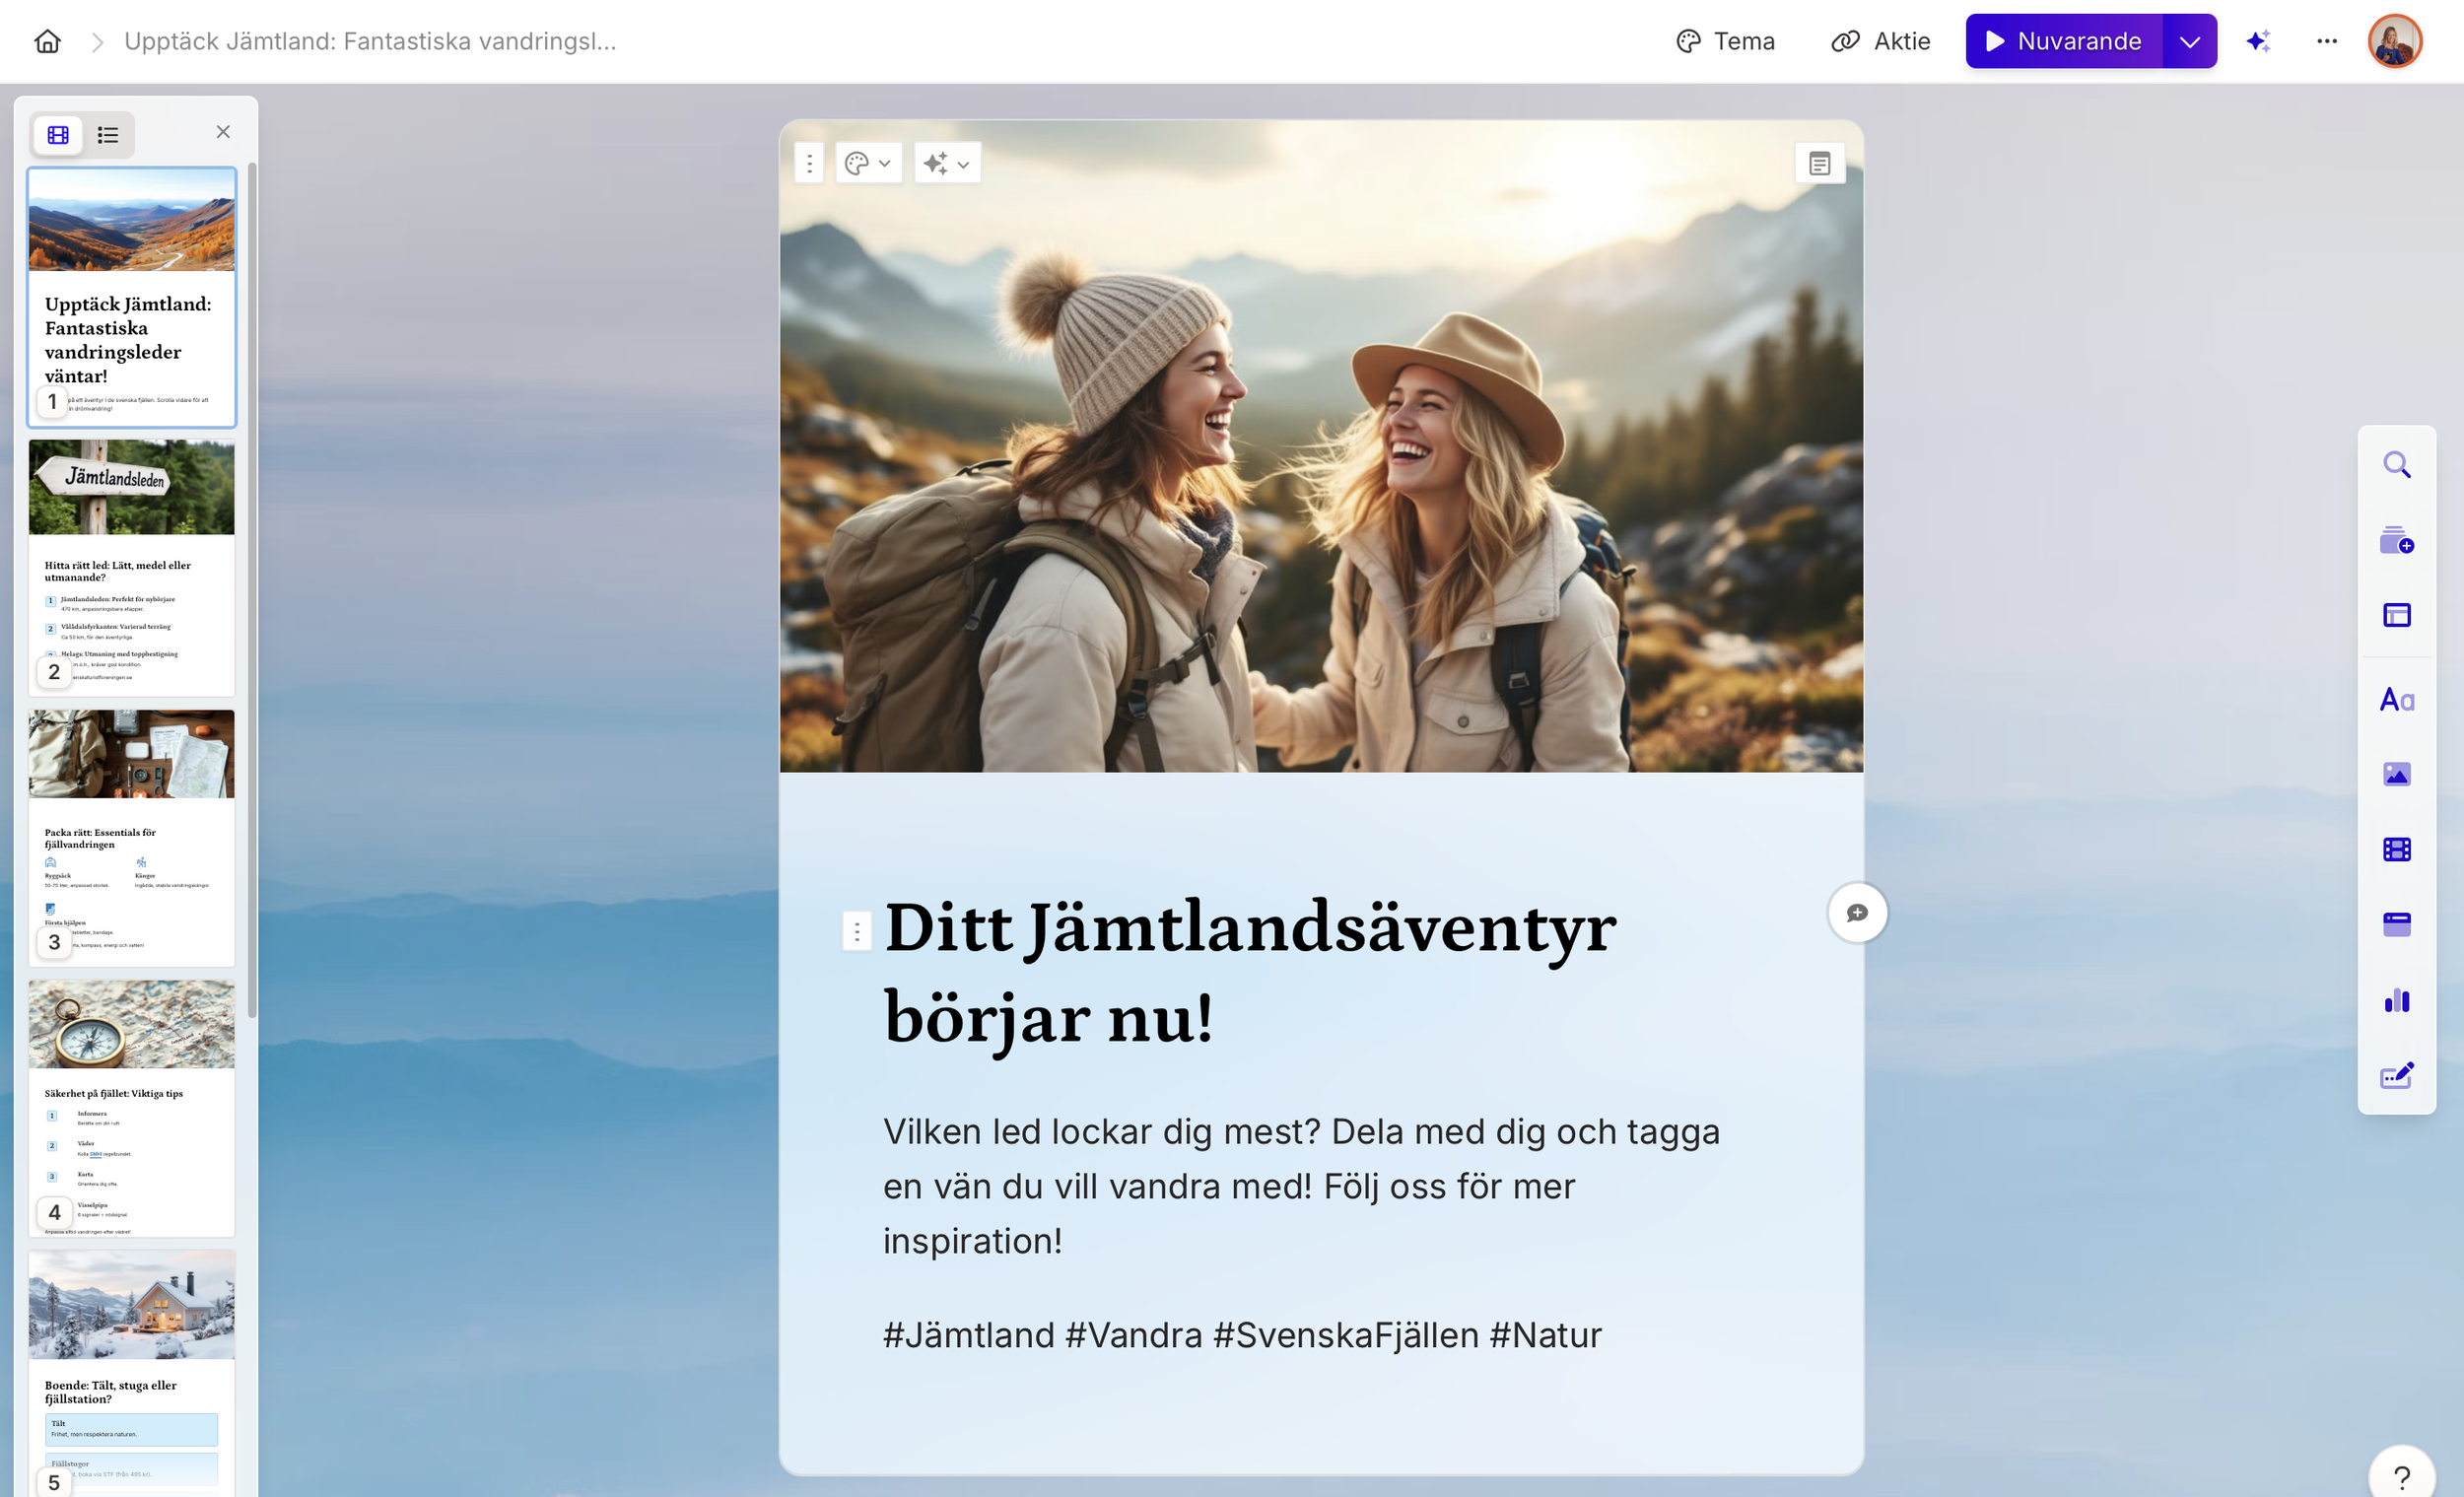
Task: Open charts and diagrams bar icon
Action: click(x=2396, y=1000)
